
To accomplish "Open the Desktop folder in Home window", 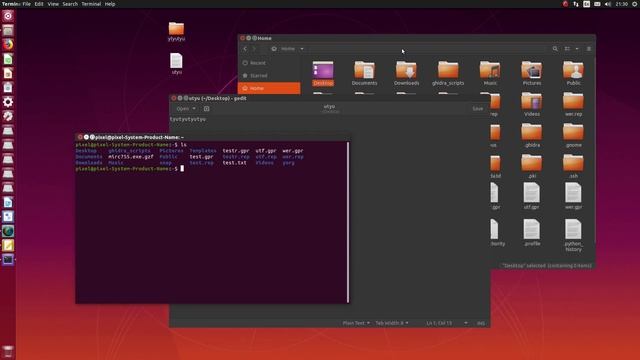I will click(x=323, y=73).
